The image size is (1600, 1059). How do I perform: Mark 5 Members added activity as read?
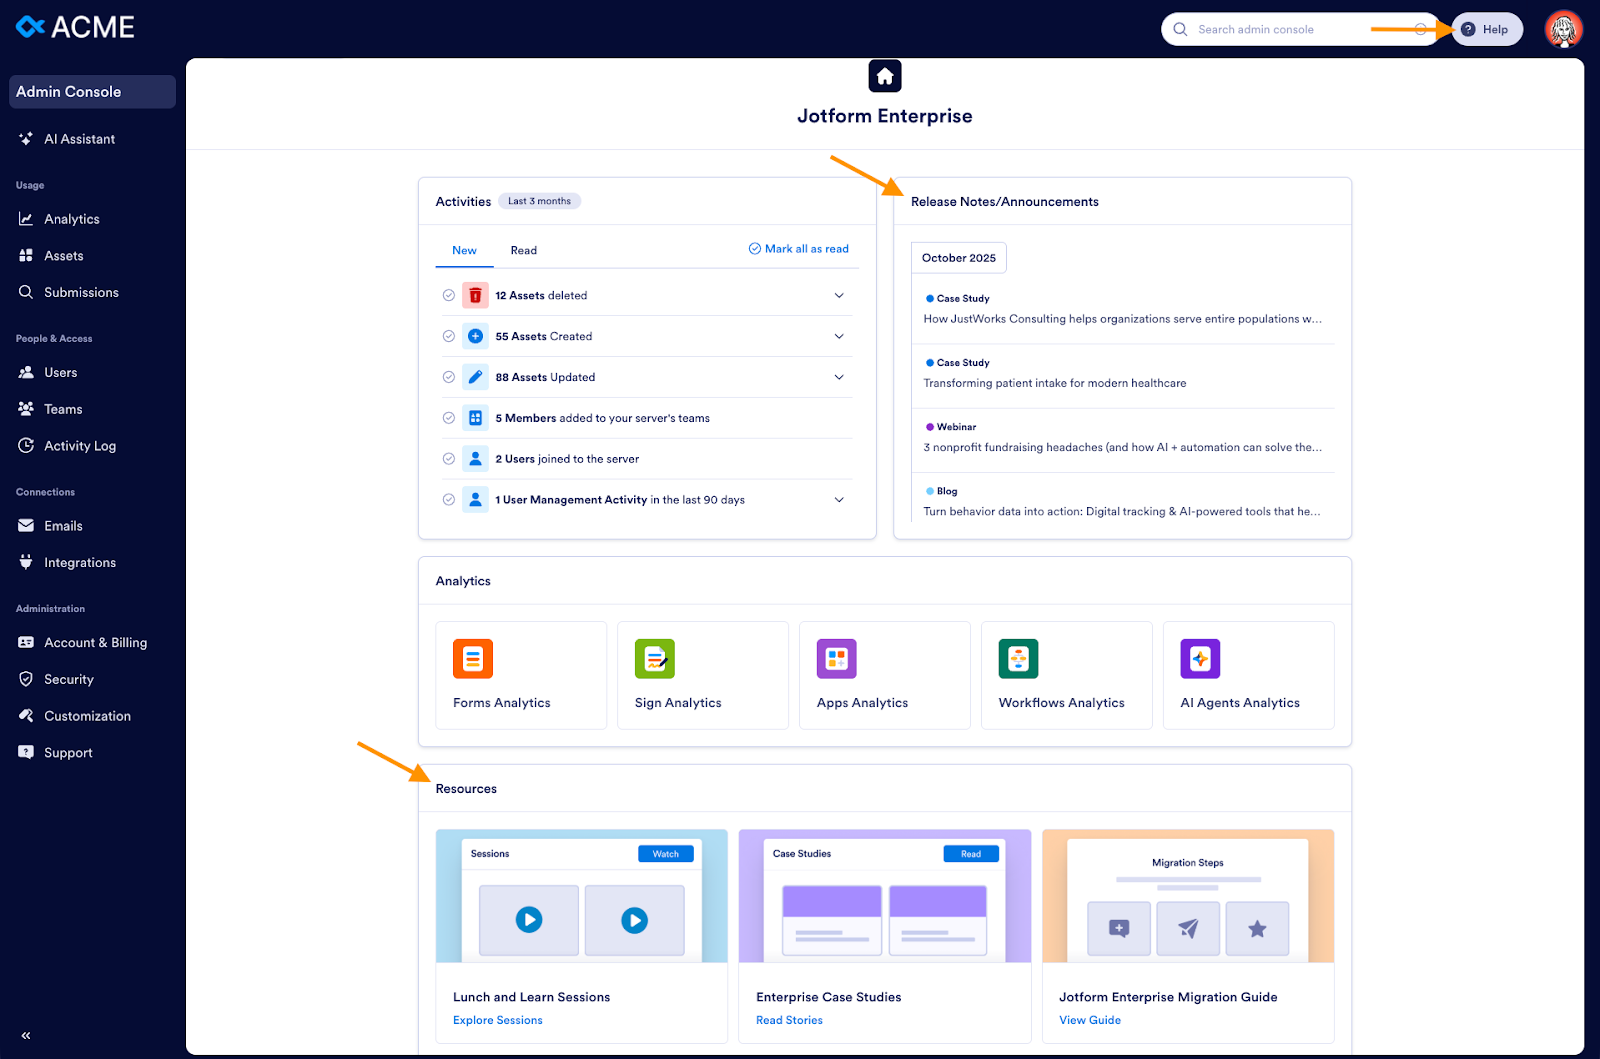[x=449, y=418]
